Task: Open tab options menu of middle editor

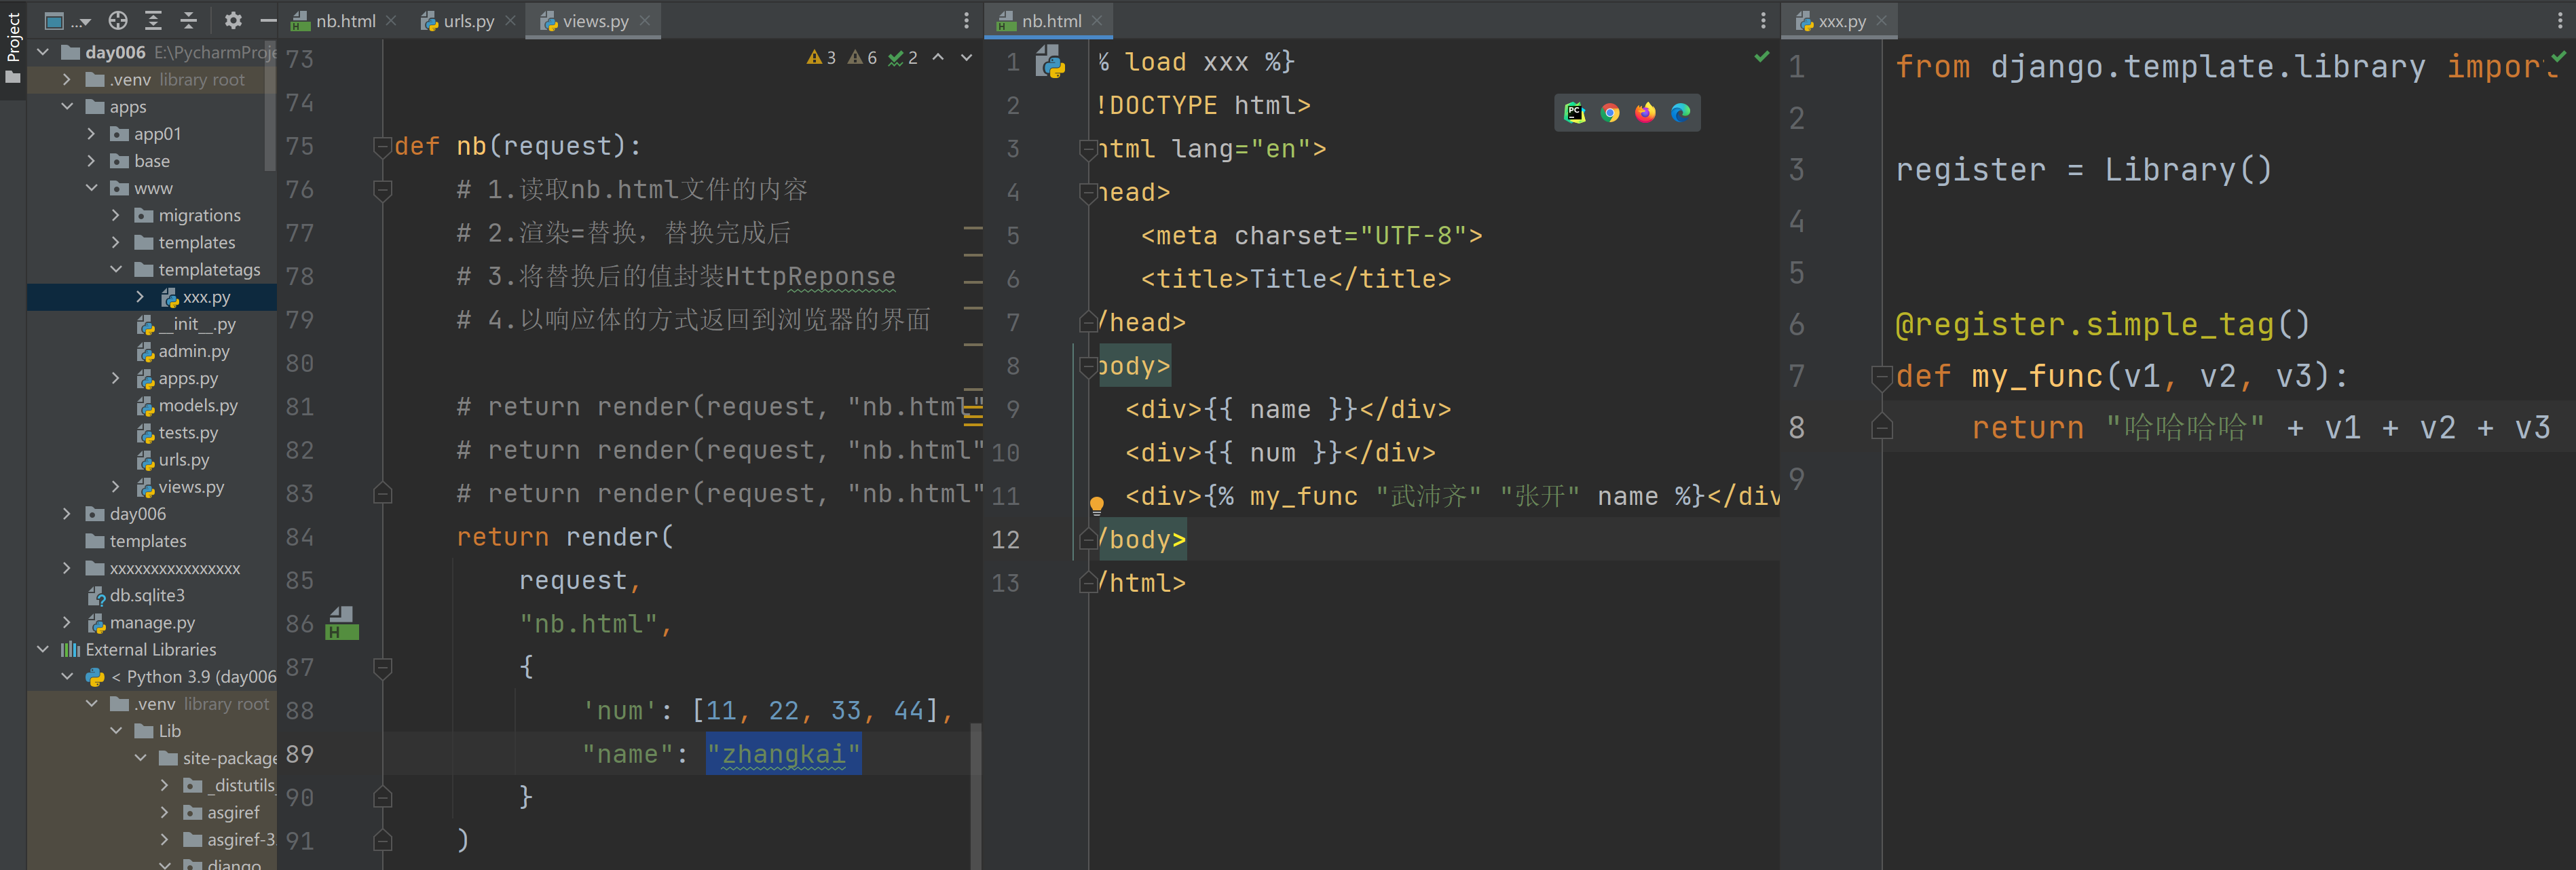Action: 1763,20
